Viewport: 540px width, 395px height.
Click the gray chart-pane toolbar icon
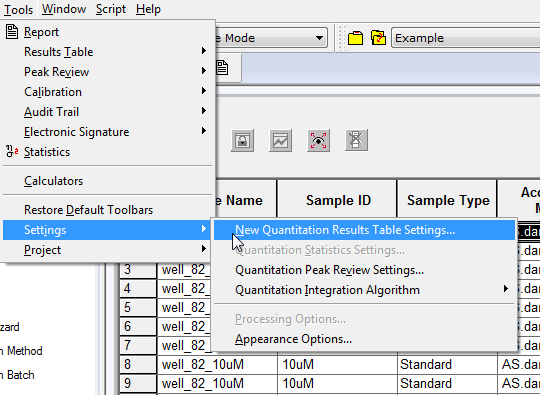coord(280,141)
